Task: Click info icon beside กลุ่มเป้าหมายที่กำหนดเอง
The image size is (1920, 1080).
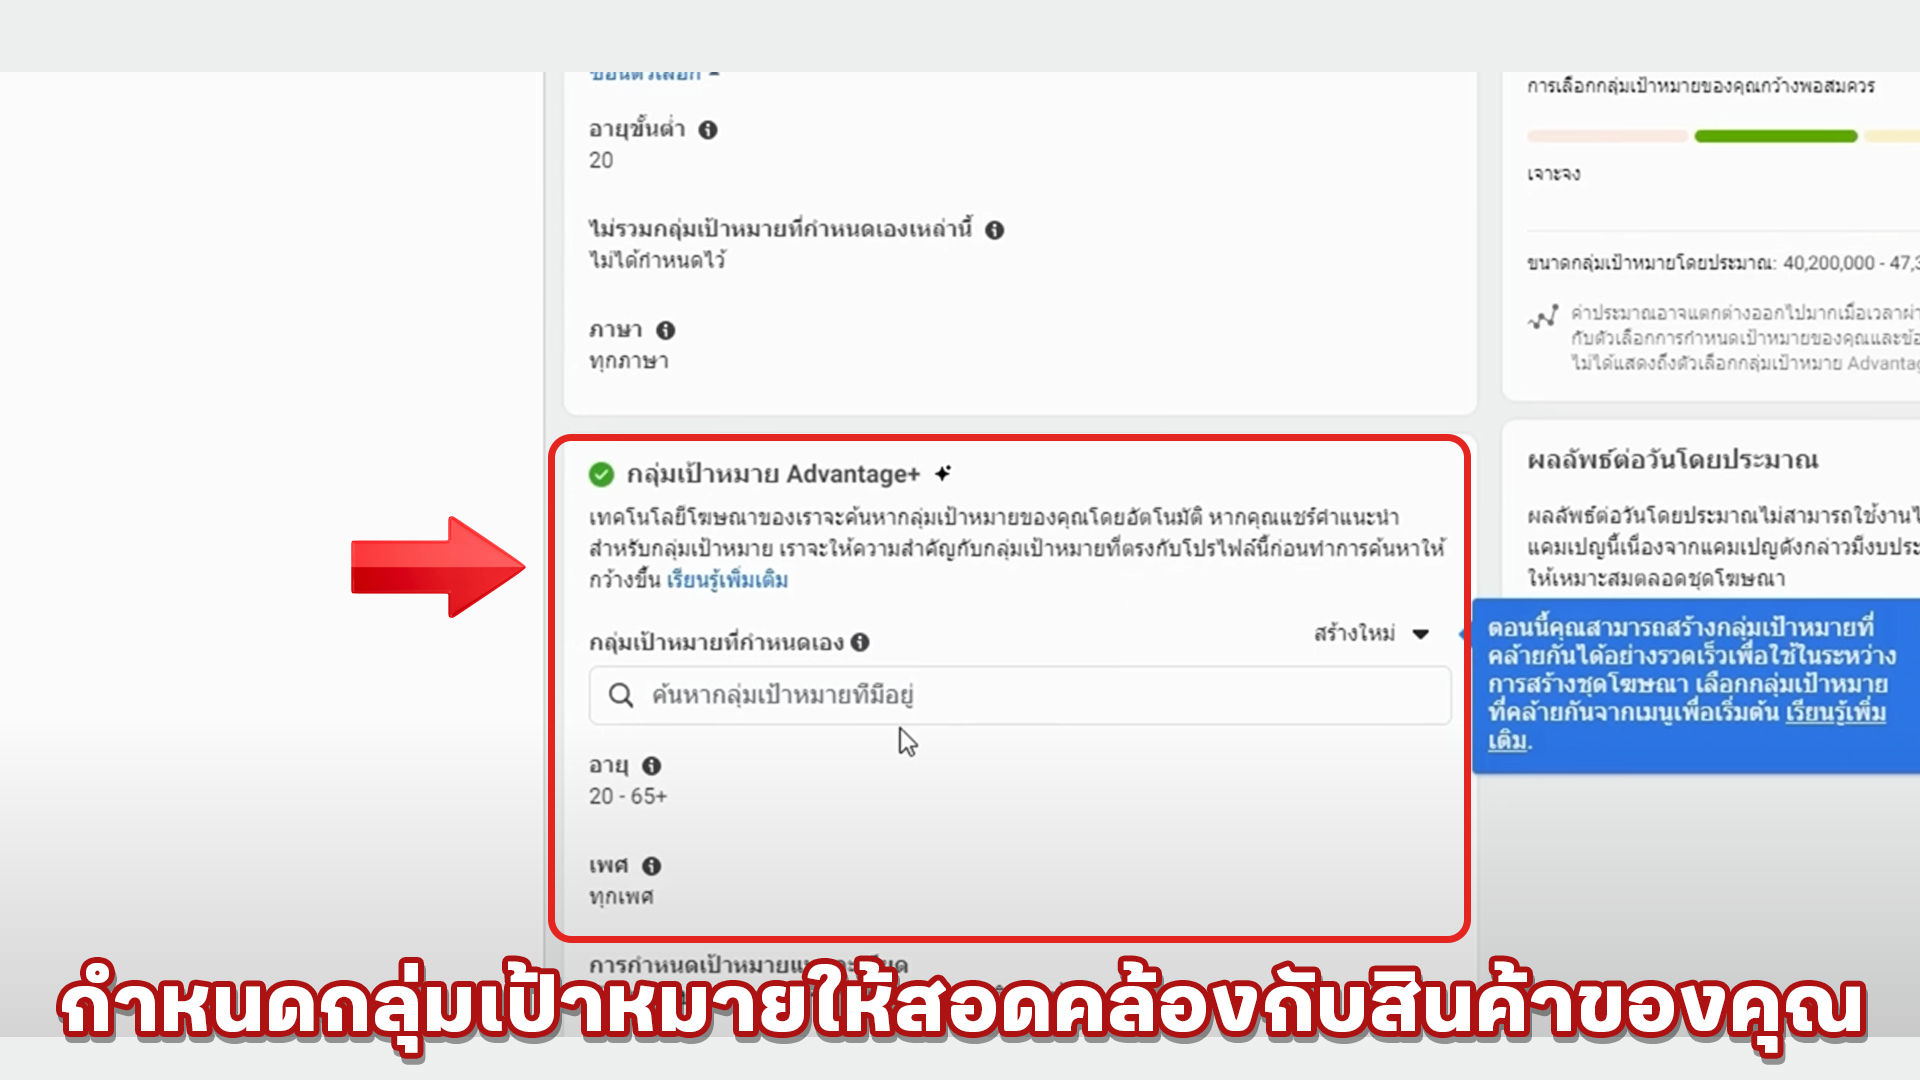Action: tap(860, 642)
